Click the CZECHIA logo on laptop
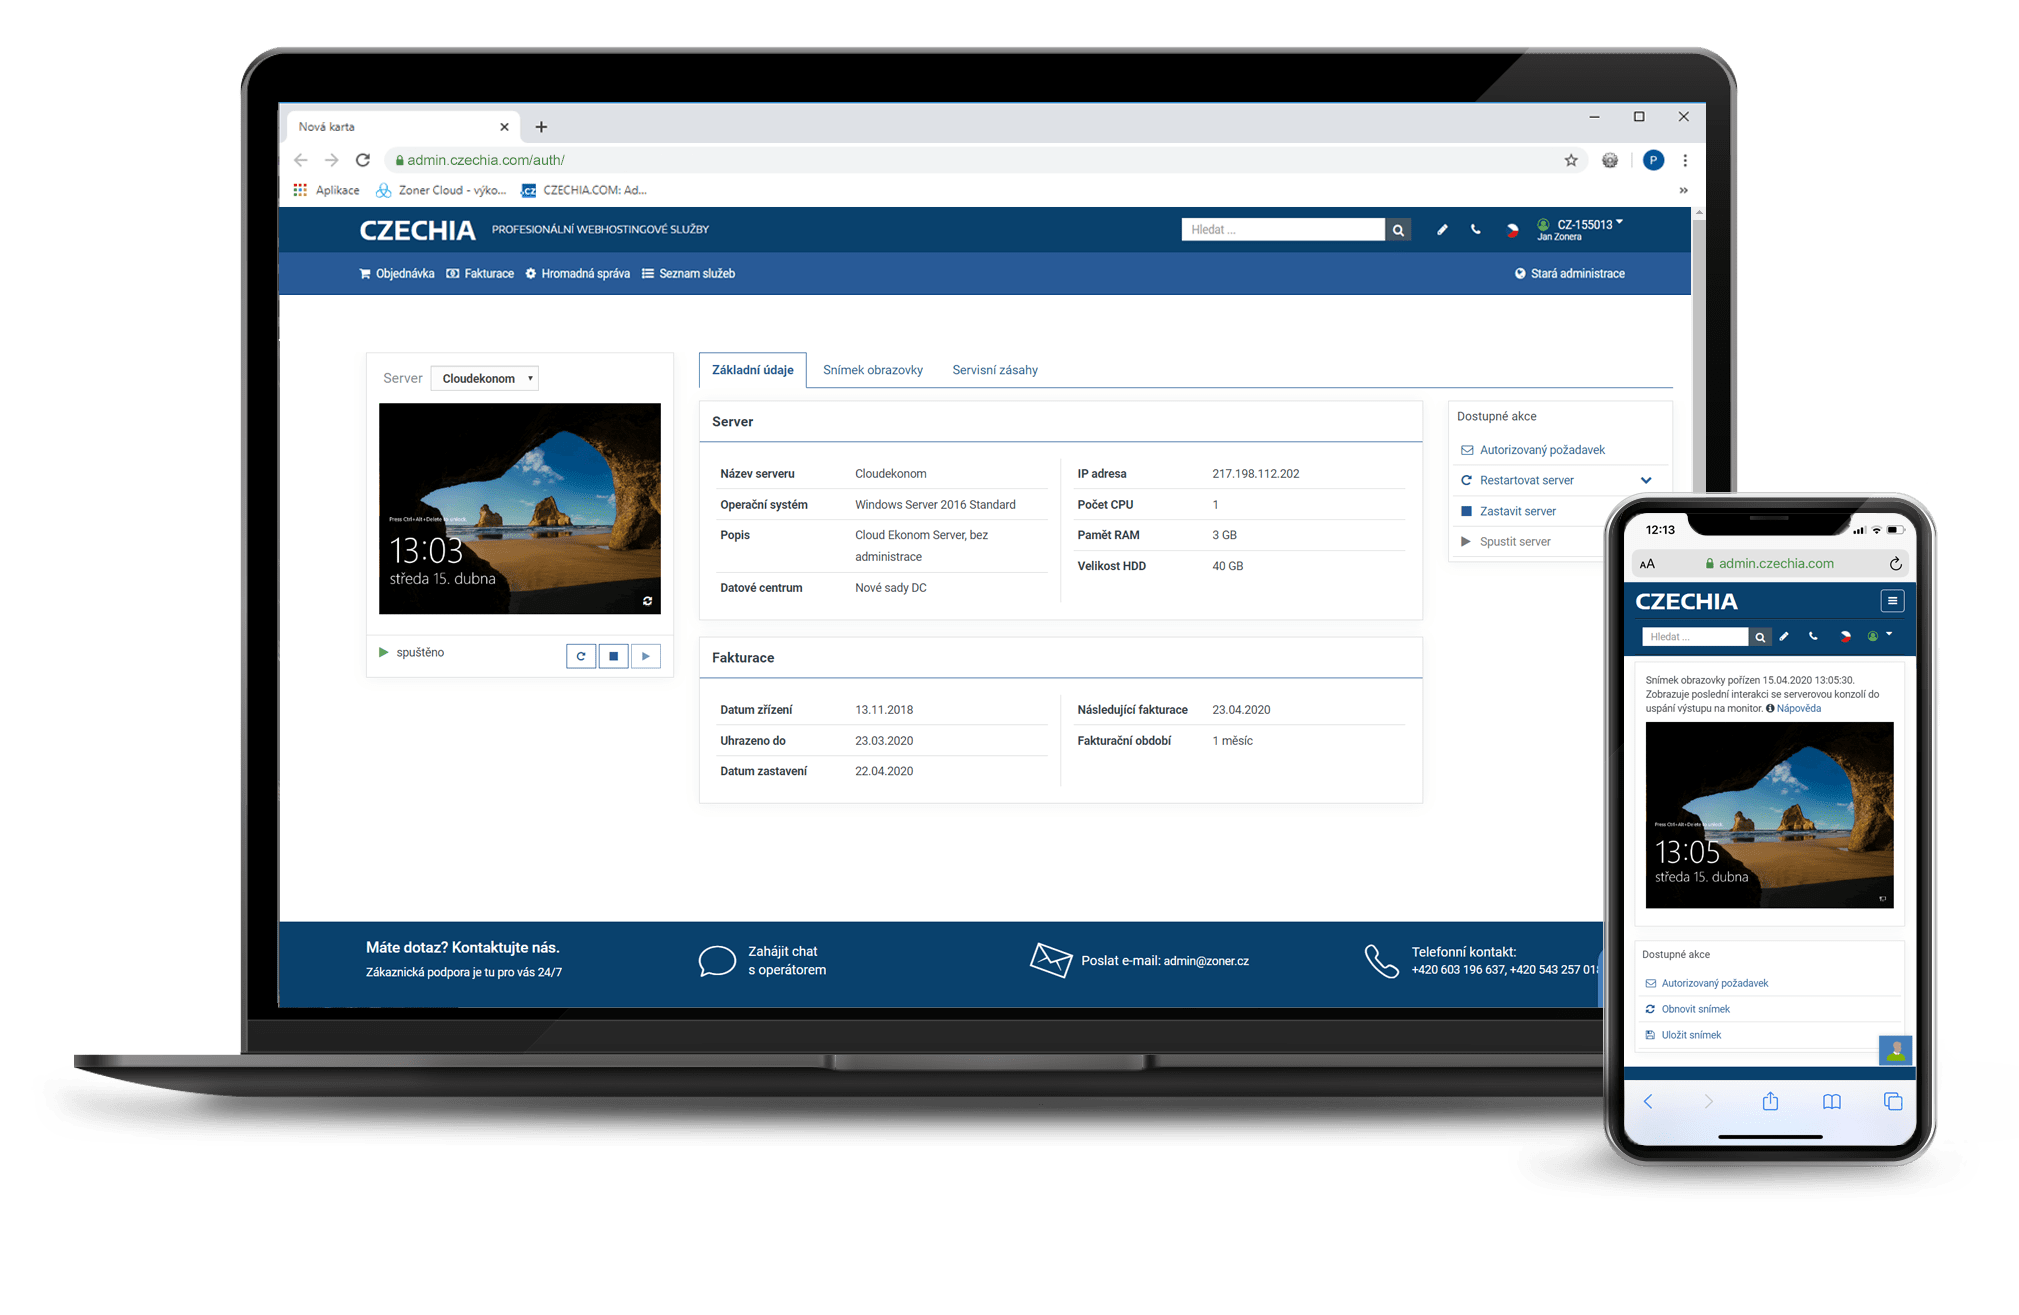 click(x=417, y=230)
